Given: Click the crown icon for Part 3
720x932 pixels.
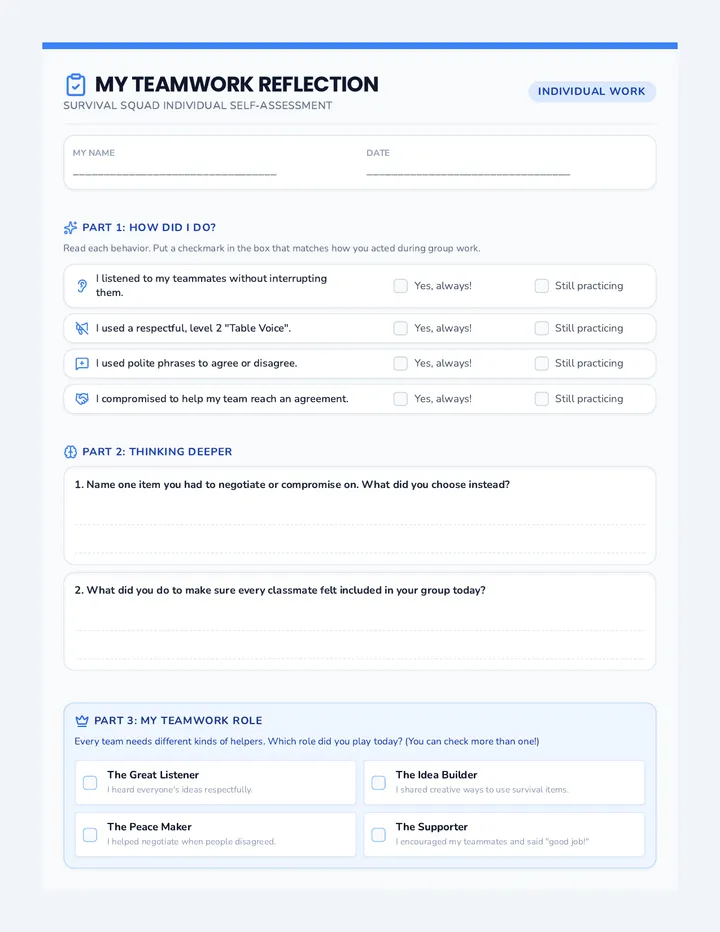Looking at the screenshot, I should [x=82, y=721].
